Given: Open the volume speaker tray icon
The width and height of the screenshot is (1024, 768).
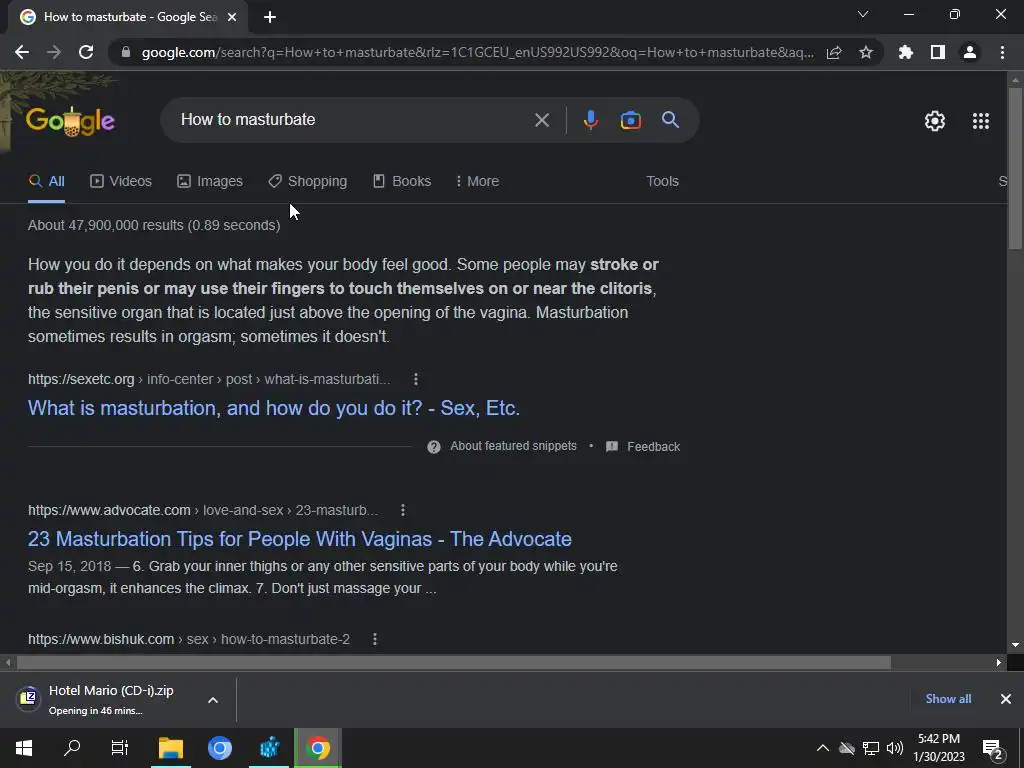Looking at the screenshot, I should click(x=895, y=748).
